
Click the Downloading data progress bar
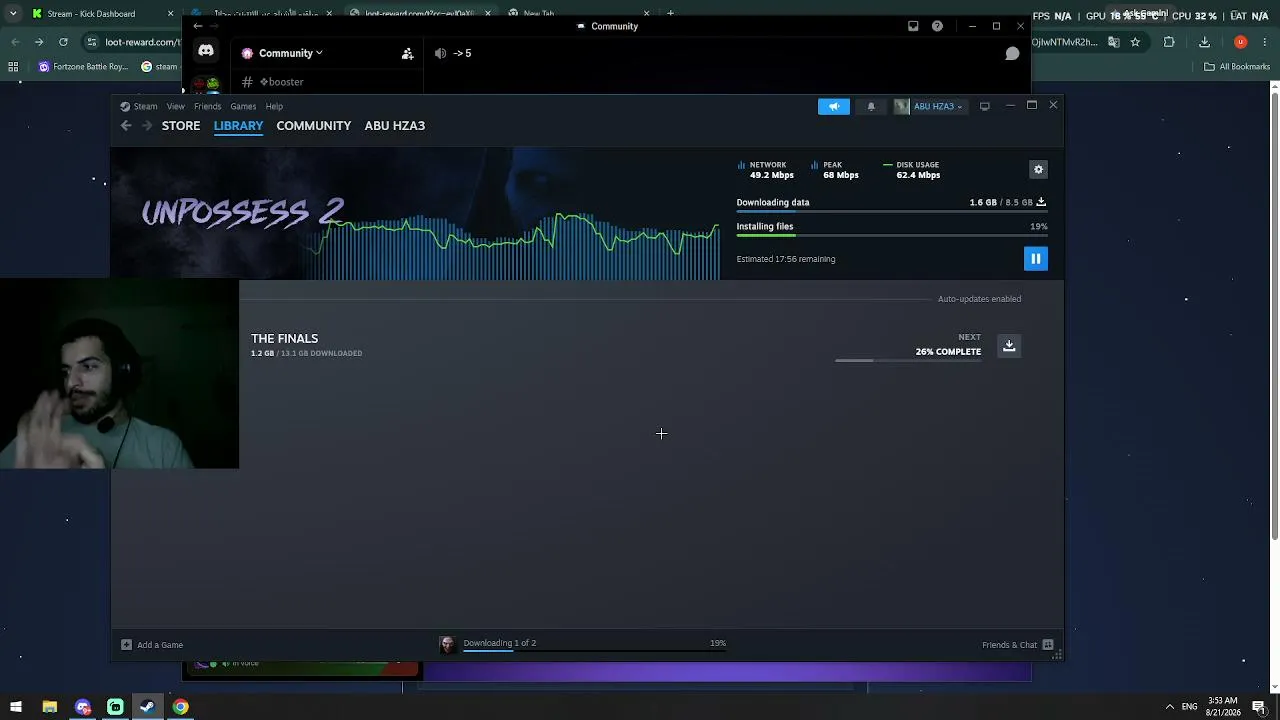[891, 212]
